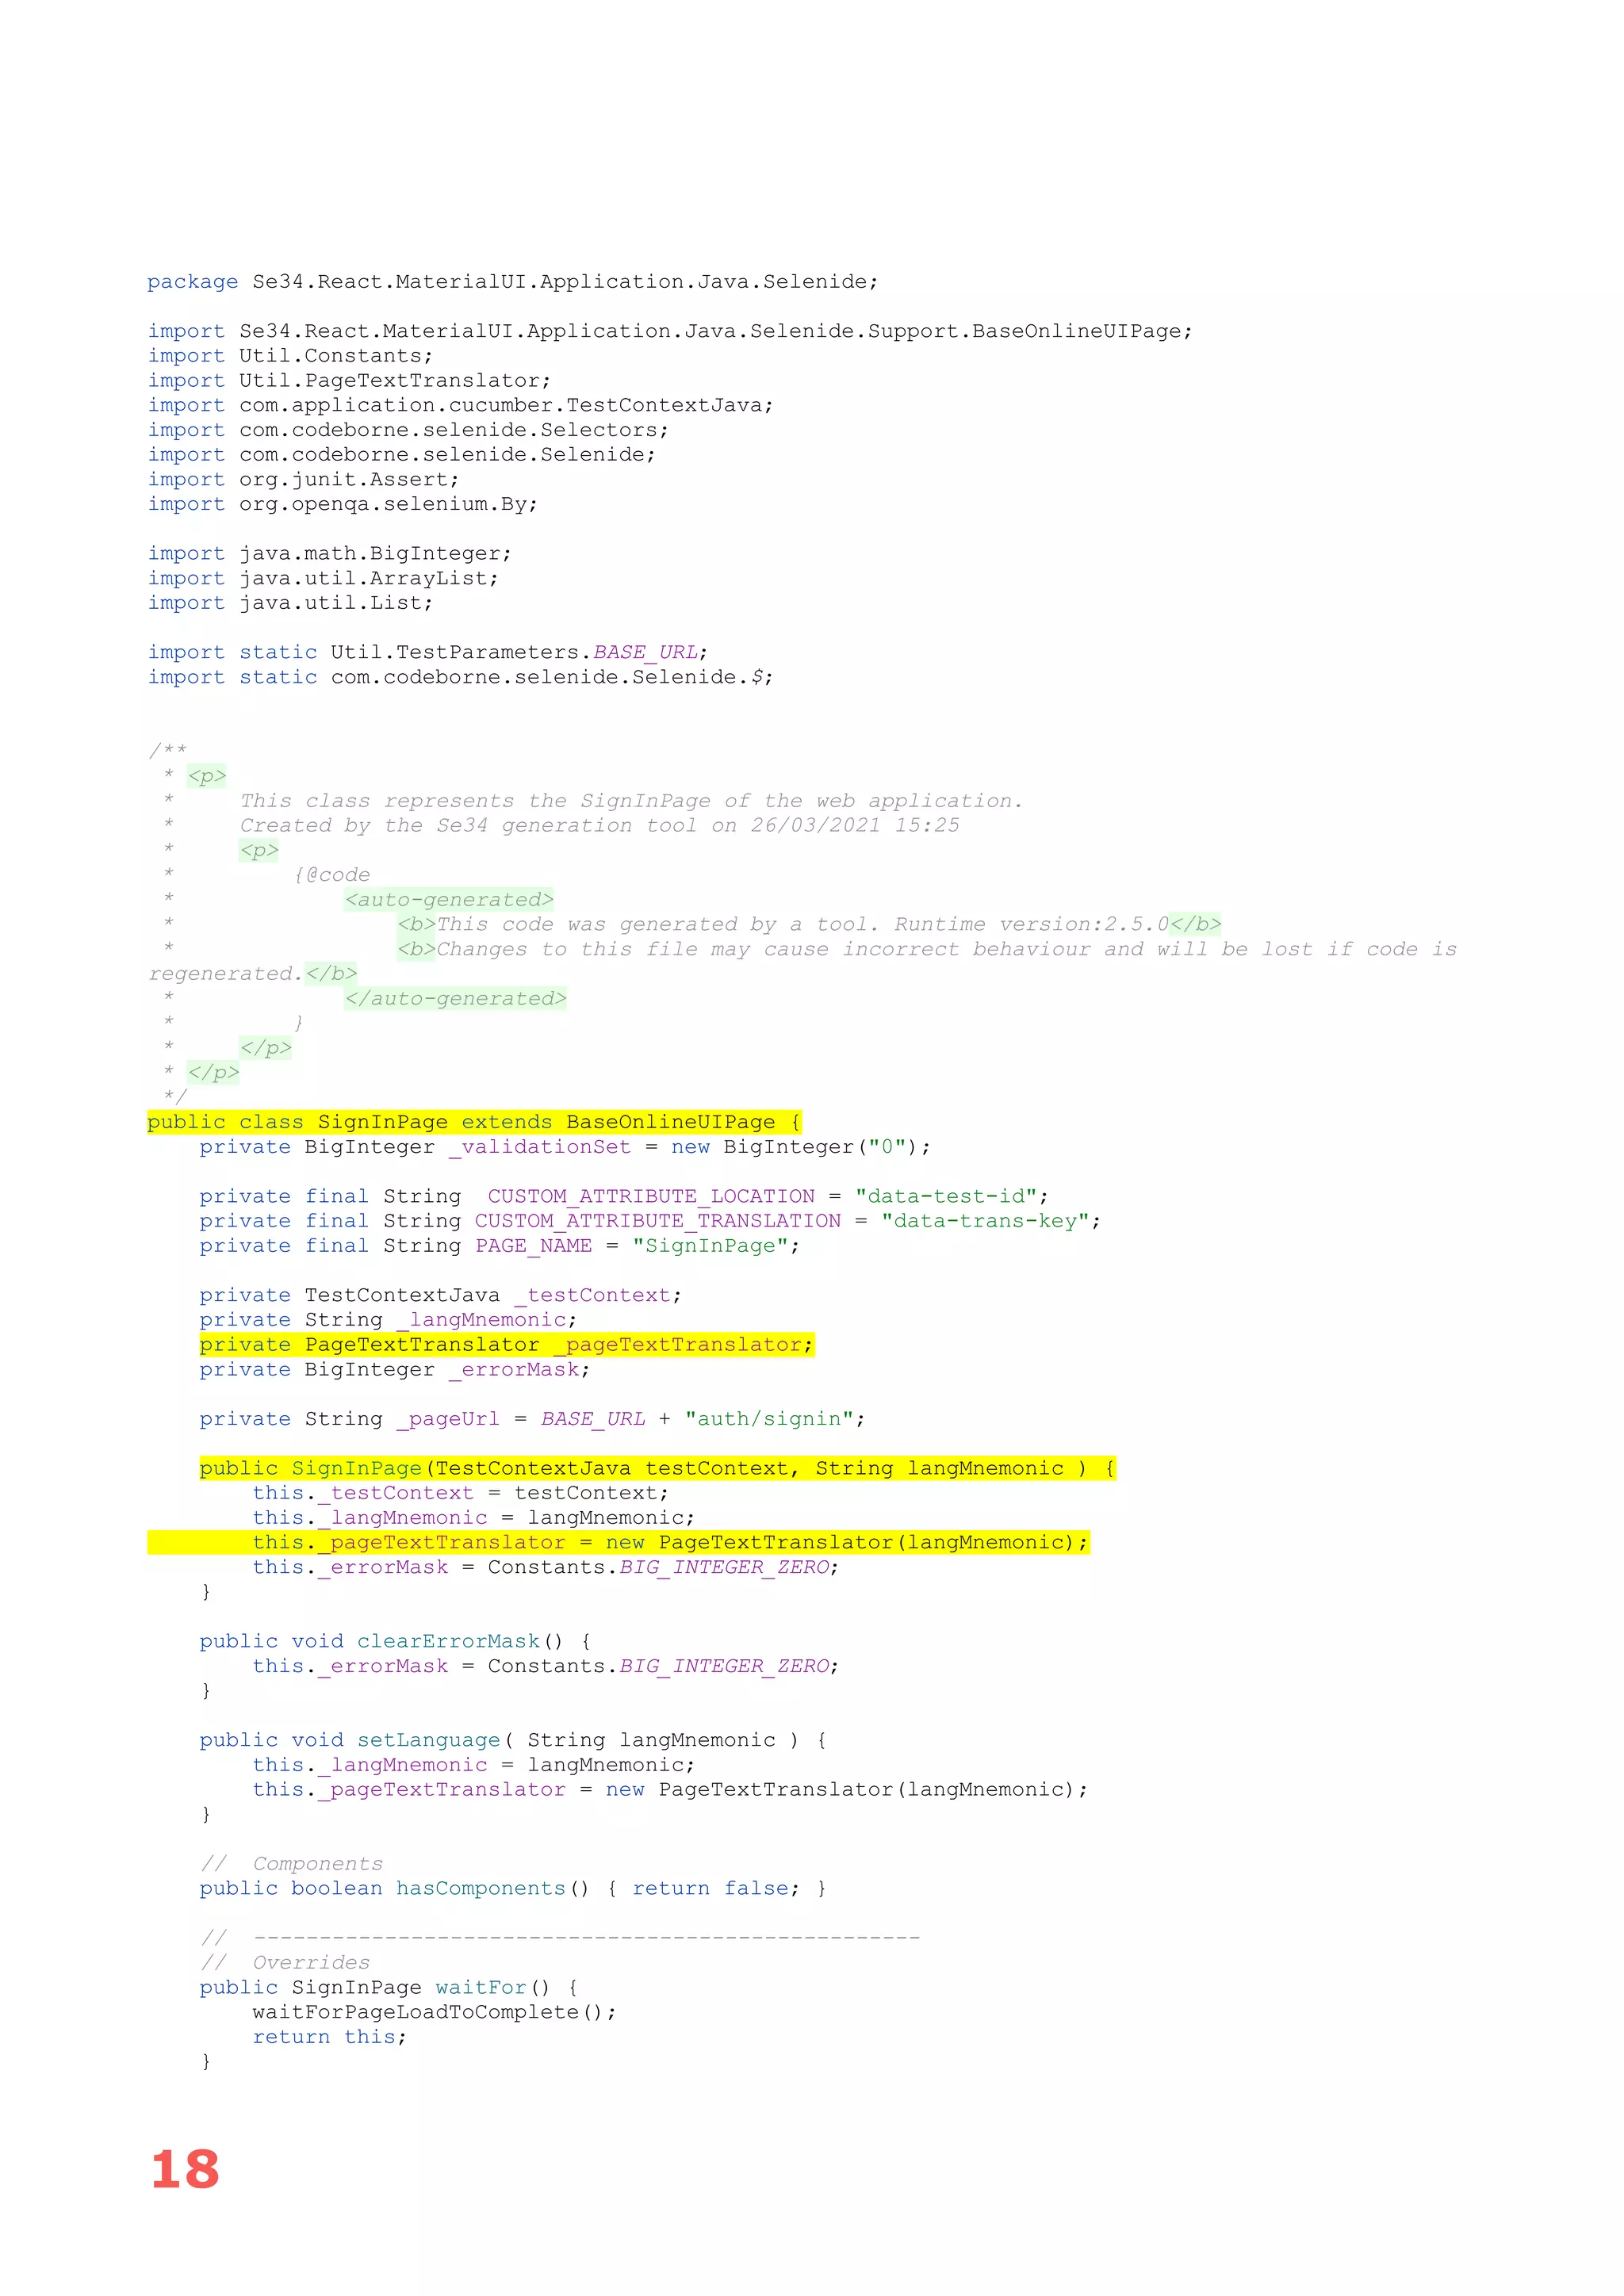Click 'import com.codeborne.selenide.Selenide;' line

pyautogui.click(x=402, y=455)
